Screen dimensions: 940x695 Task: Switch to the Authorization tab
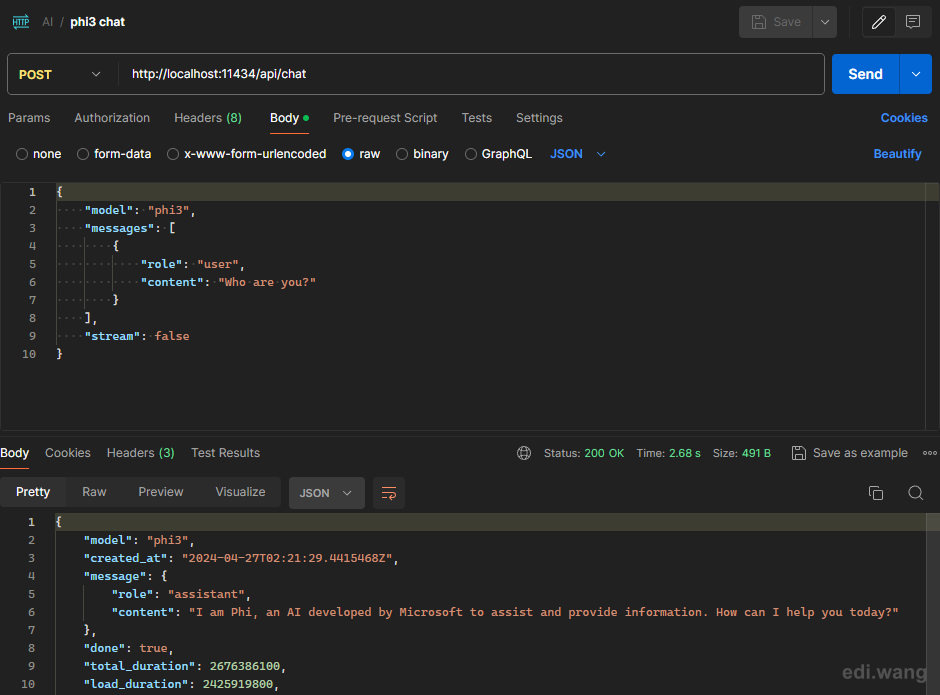112,118
